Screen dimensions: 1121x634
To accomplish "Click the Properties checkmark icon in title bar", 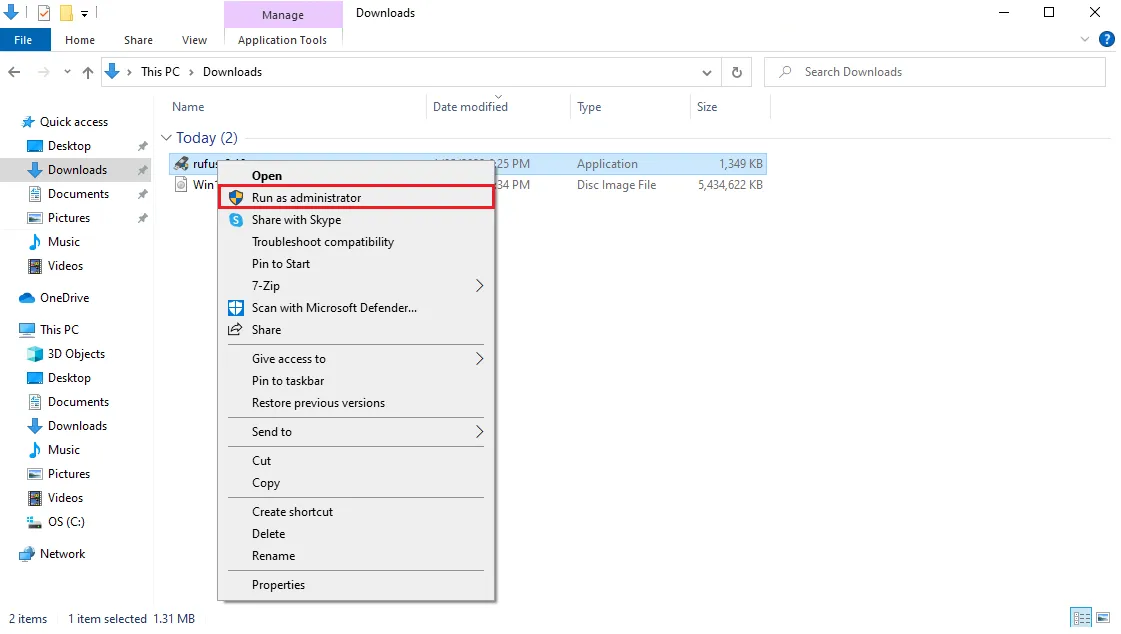I will point(44,13).
